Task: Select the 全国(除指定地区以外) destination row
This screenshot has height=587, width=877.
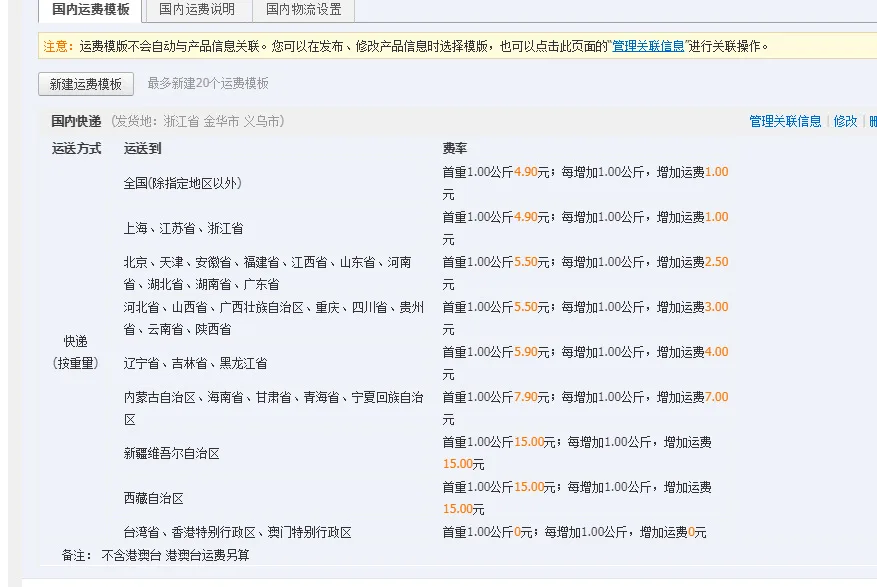Action: (182, 183)
